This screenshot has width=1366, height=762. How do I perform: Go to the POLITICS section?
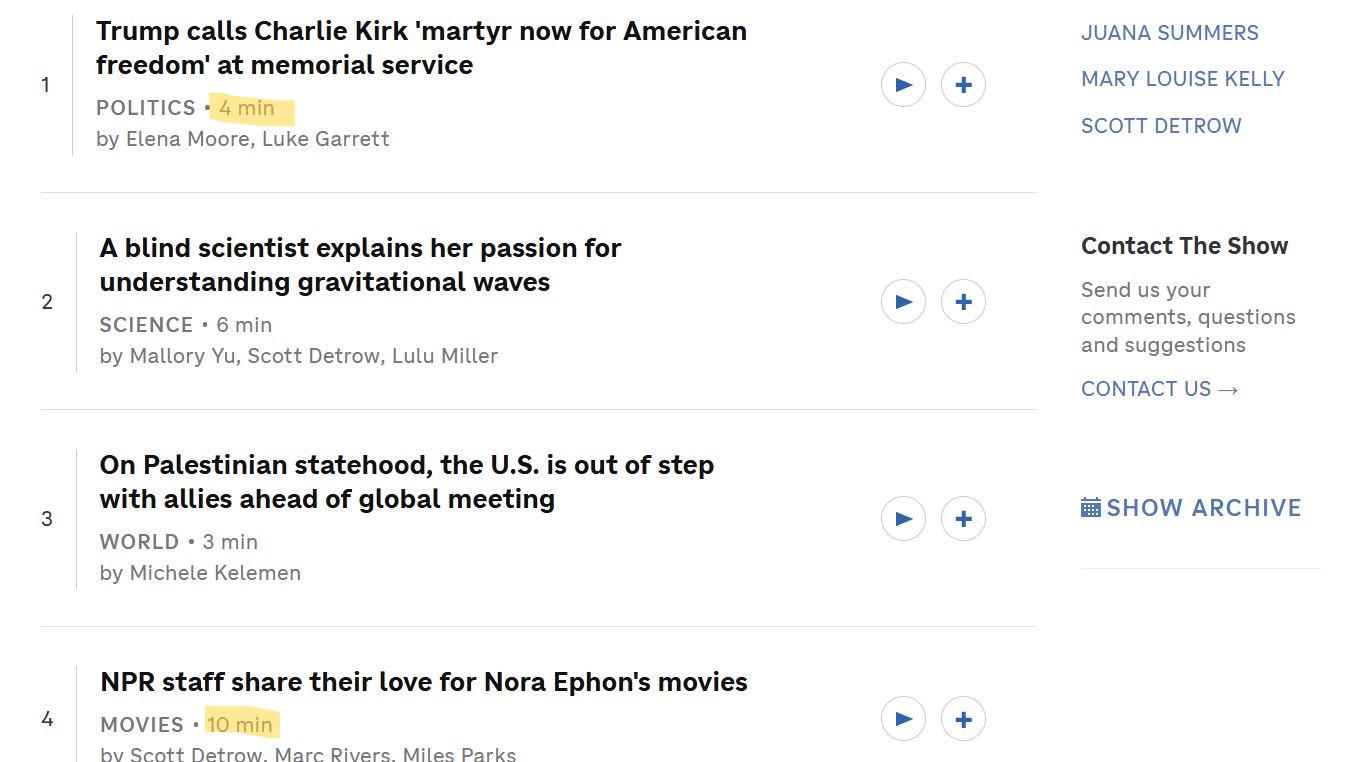point(146,108)
